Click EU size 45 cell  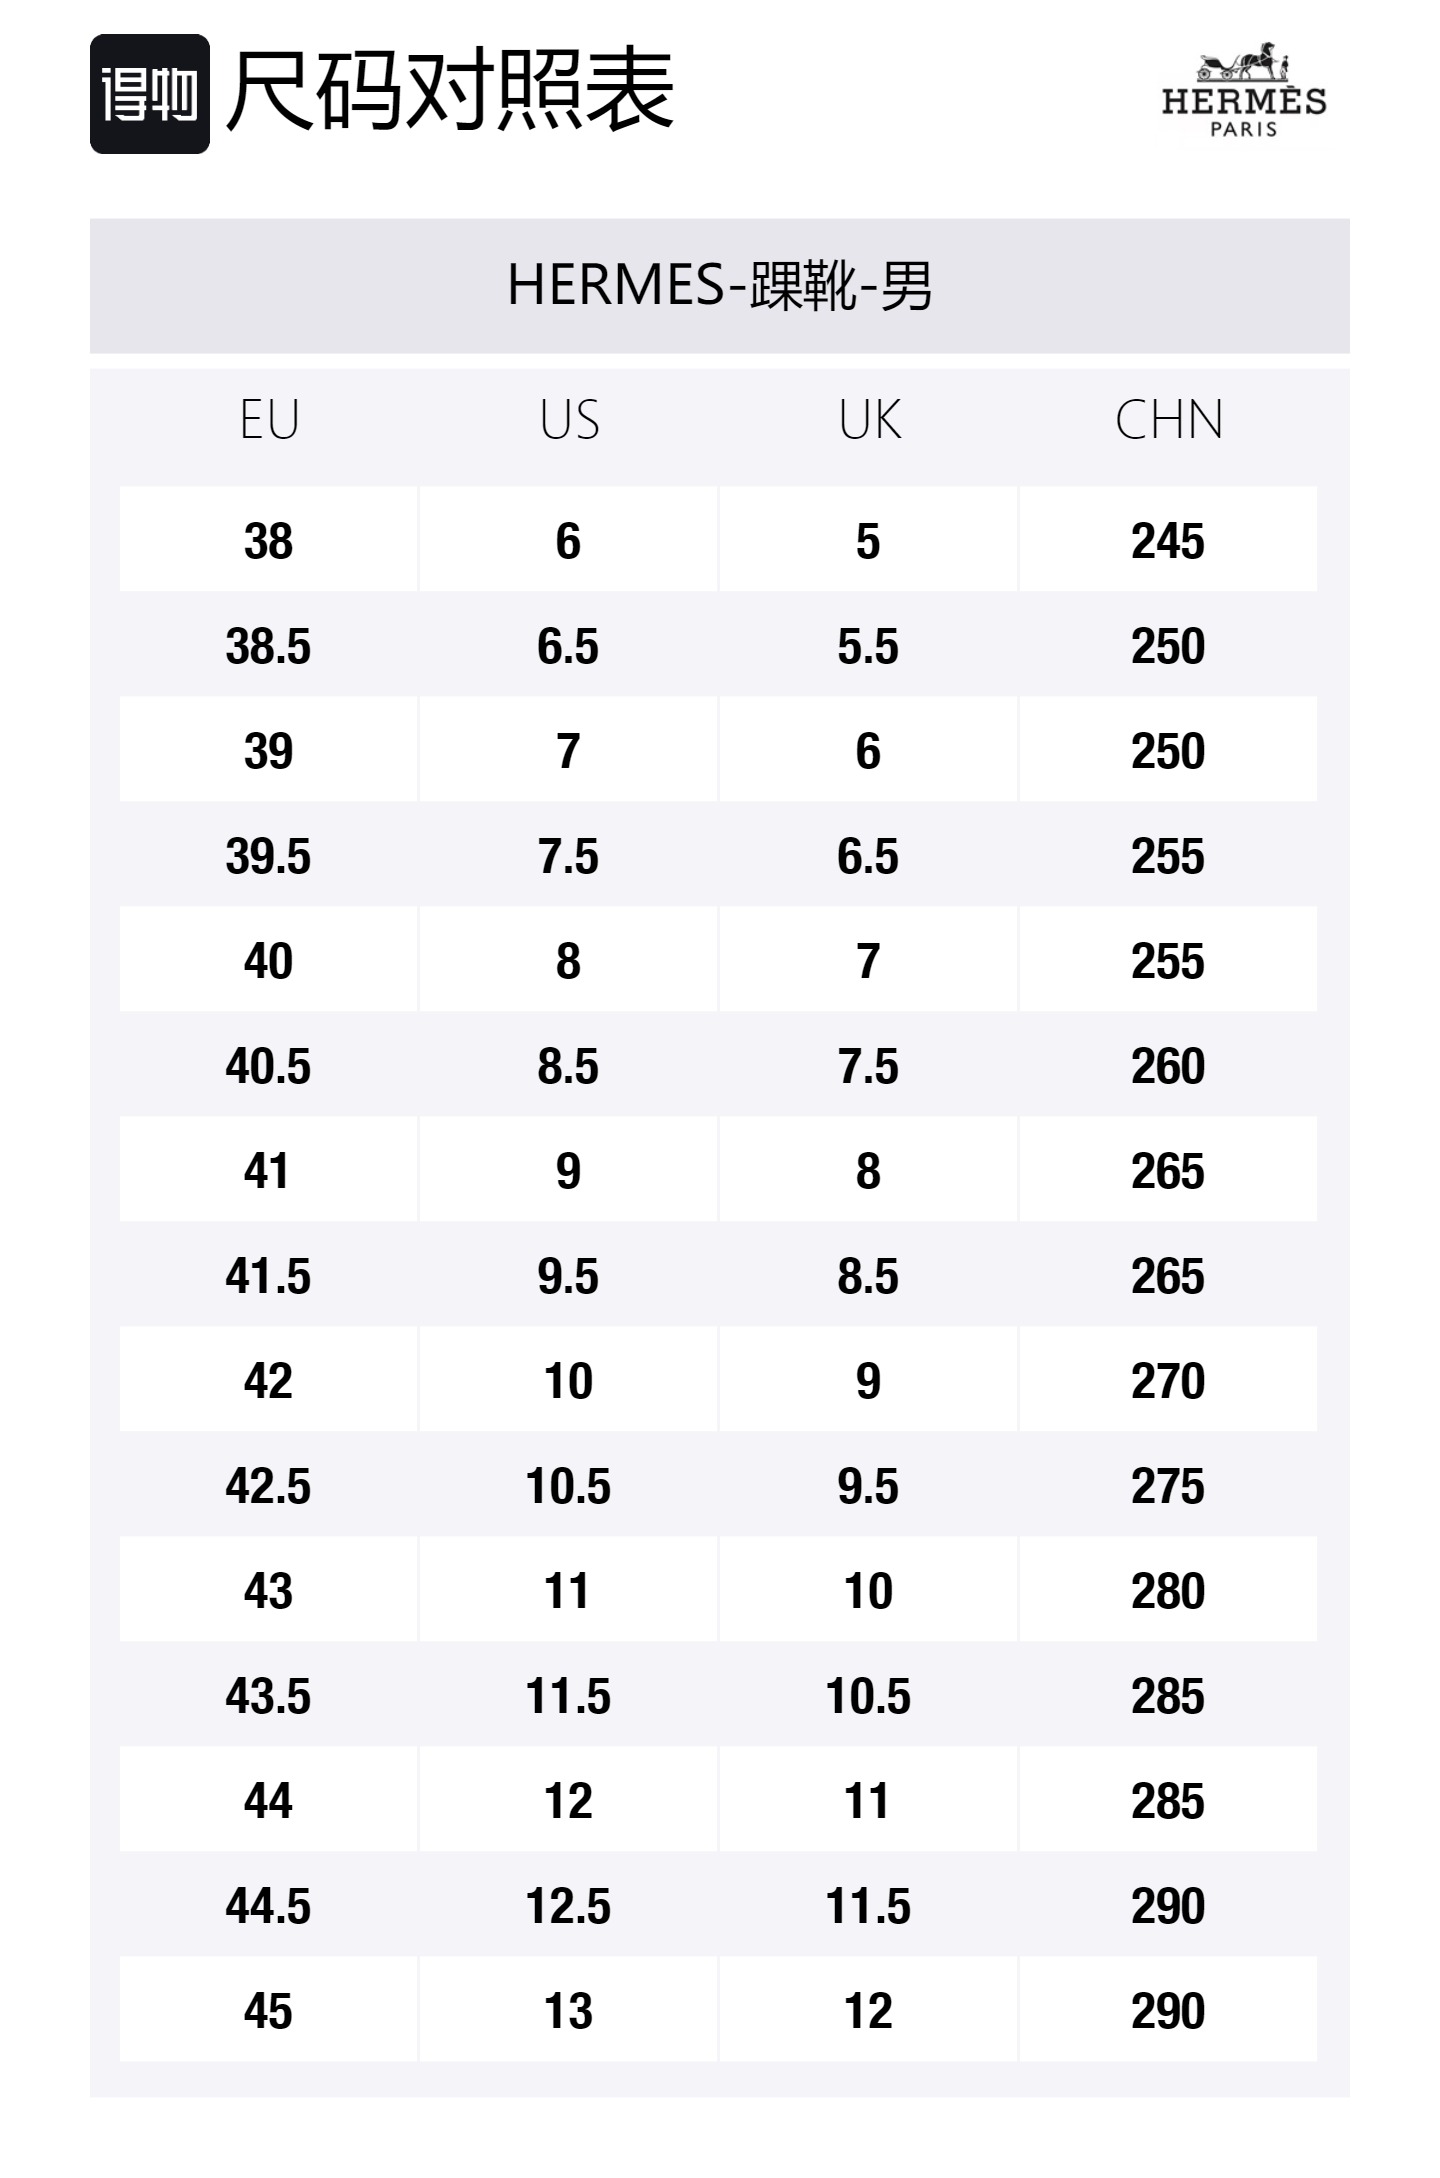[268, 2011]
